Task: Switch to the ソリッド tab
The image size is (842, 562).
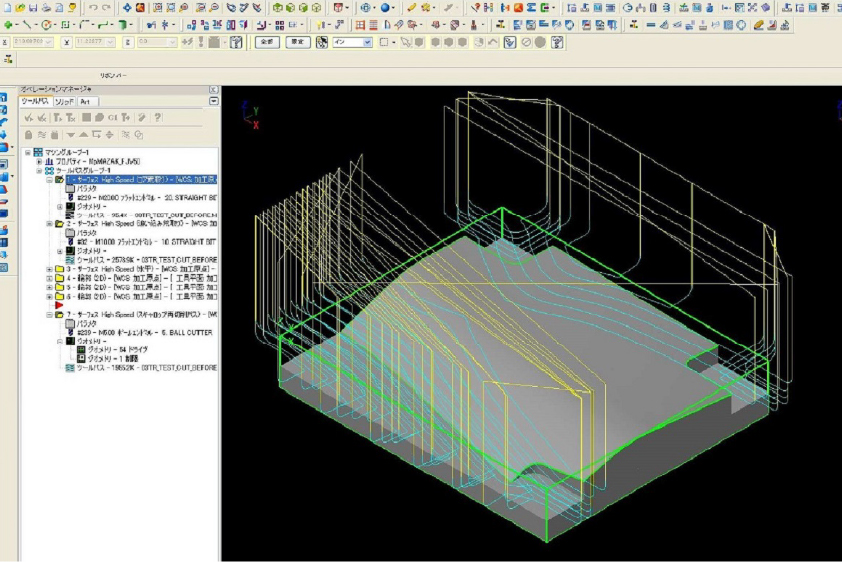Action: click(x=64, y=101)
